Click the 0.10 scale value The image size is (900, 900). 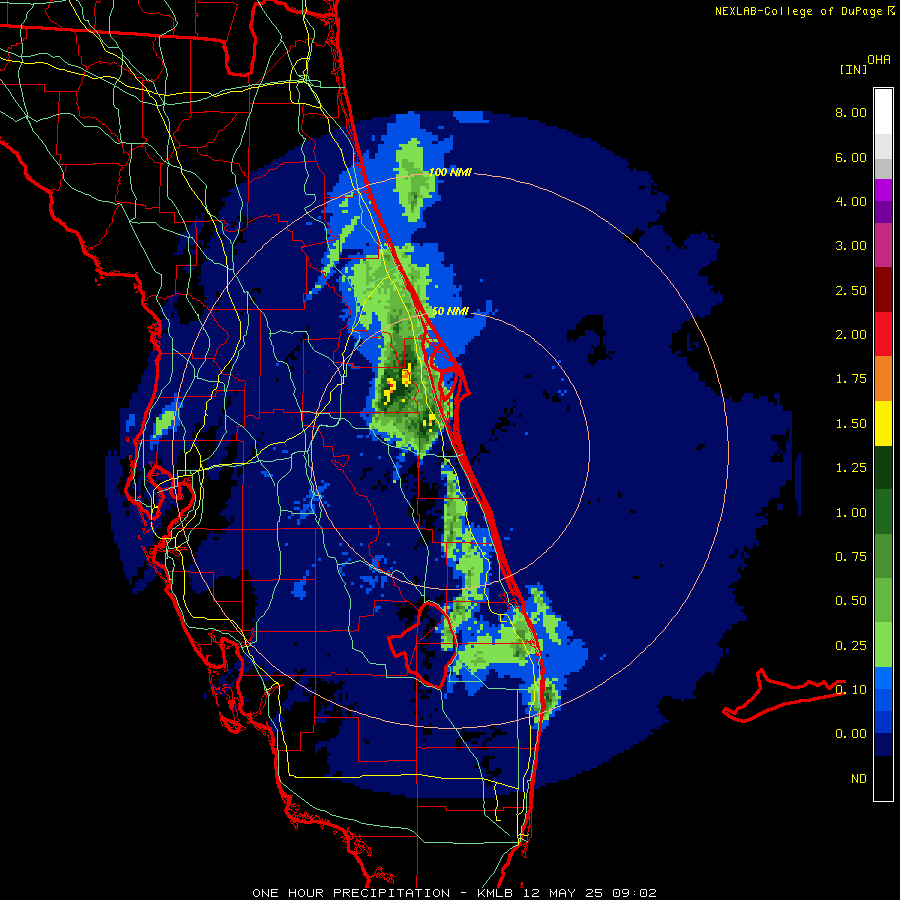point(851,690)
